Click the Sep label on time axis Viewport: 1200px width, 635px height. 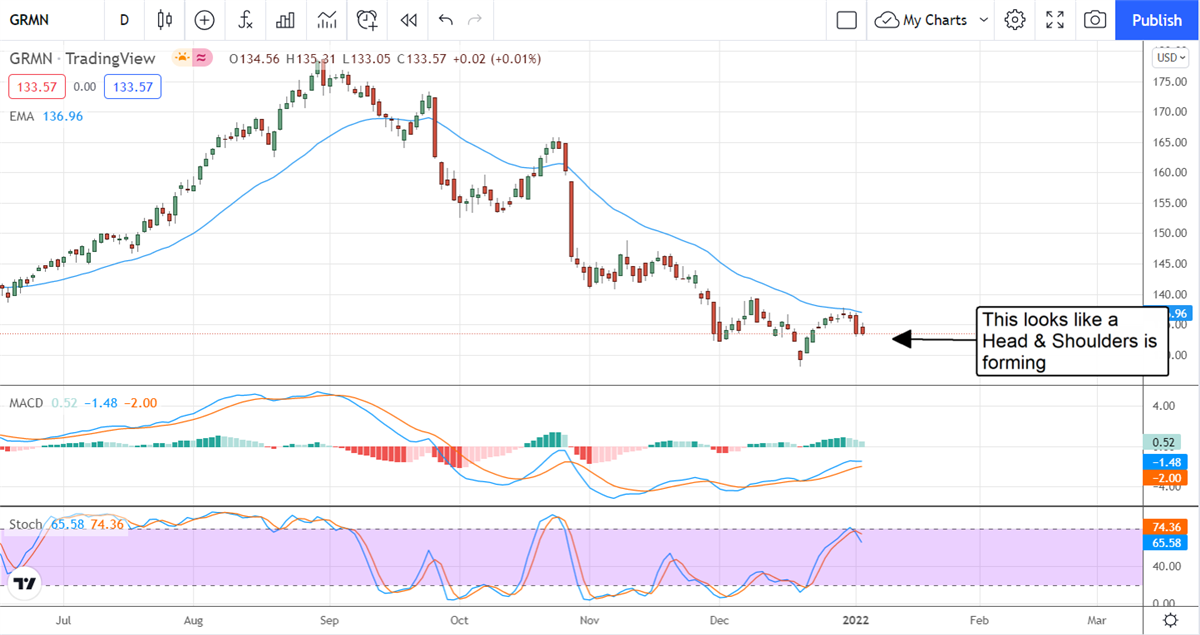(330, 620)
